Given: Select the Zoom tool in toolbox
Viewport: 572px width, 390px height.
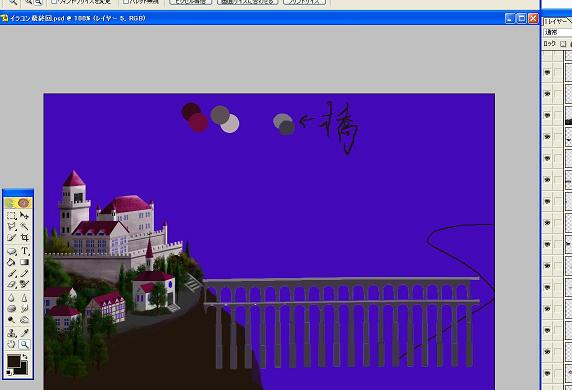Looking at the screenshot, I should point(24,344).
